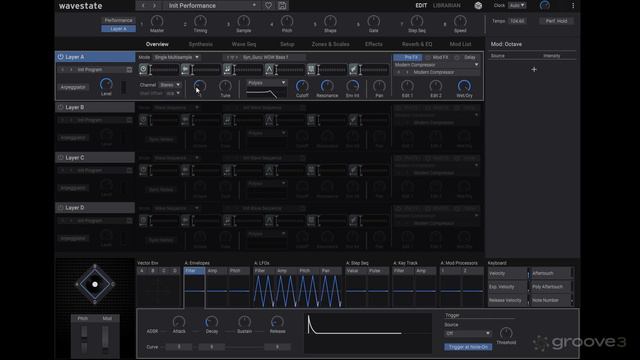Screen dimensions: 640x360
Task: Click the Wet/Dry effect knob
Action: click(464, 86)
